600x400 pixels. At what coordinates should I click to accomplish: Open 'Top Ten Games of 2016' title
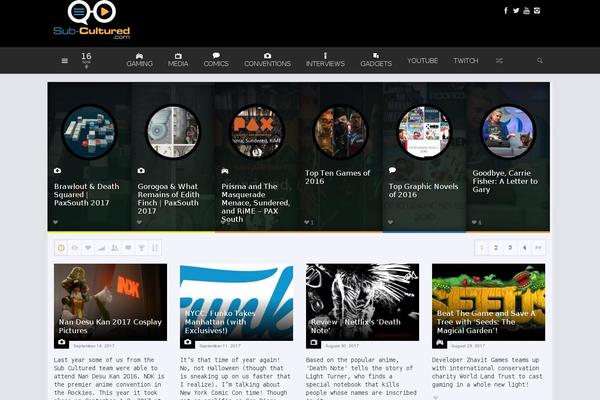click(x=338, y=177)
